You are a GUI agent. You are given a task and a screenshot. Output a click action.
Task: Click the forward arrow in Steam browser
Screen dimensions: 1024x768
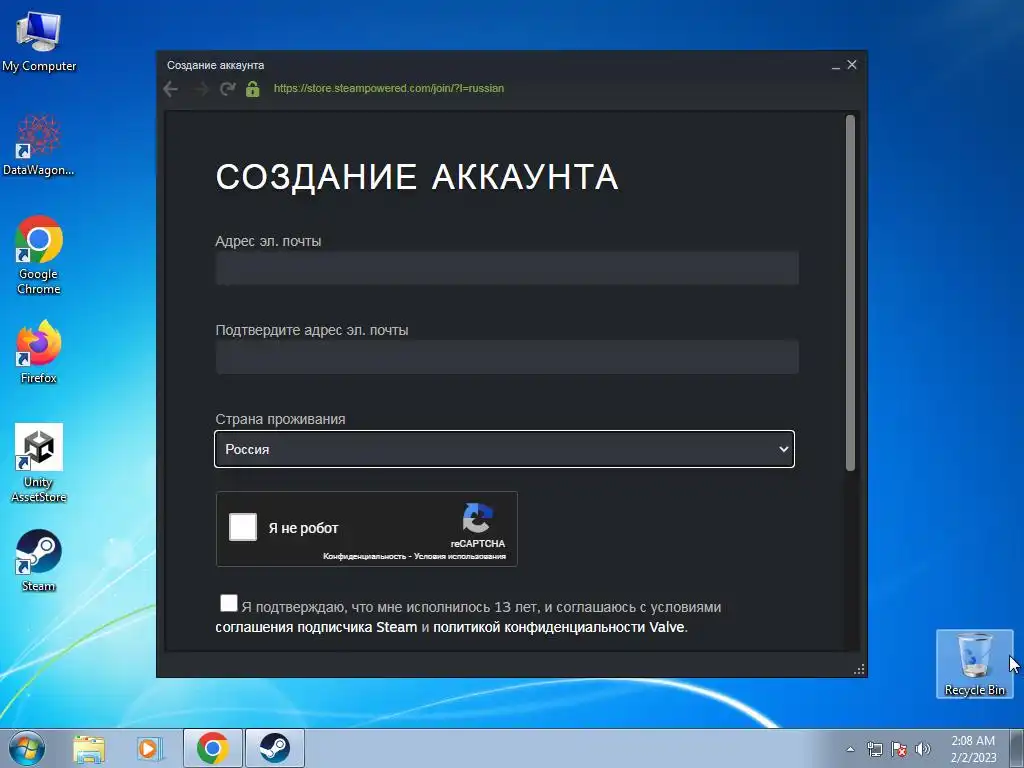coord(200,89)
